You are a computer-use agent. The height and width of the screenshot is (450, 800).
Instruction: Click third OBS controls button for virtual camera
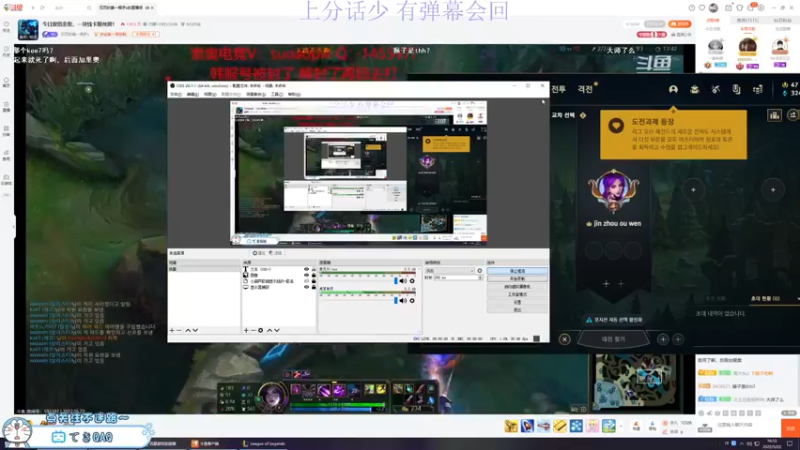(x=517, y=287)
